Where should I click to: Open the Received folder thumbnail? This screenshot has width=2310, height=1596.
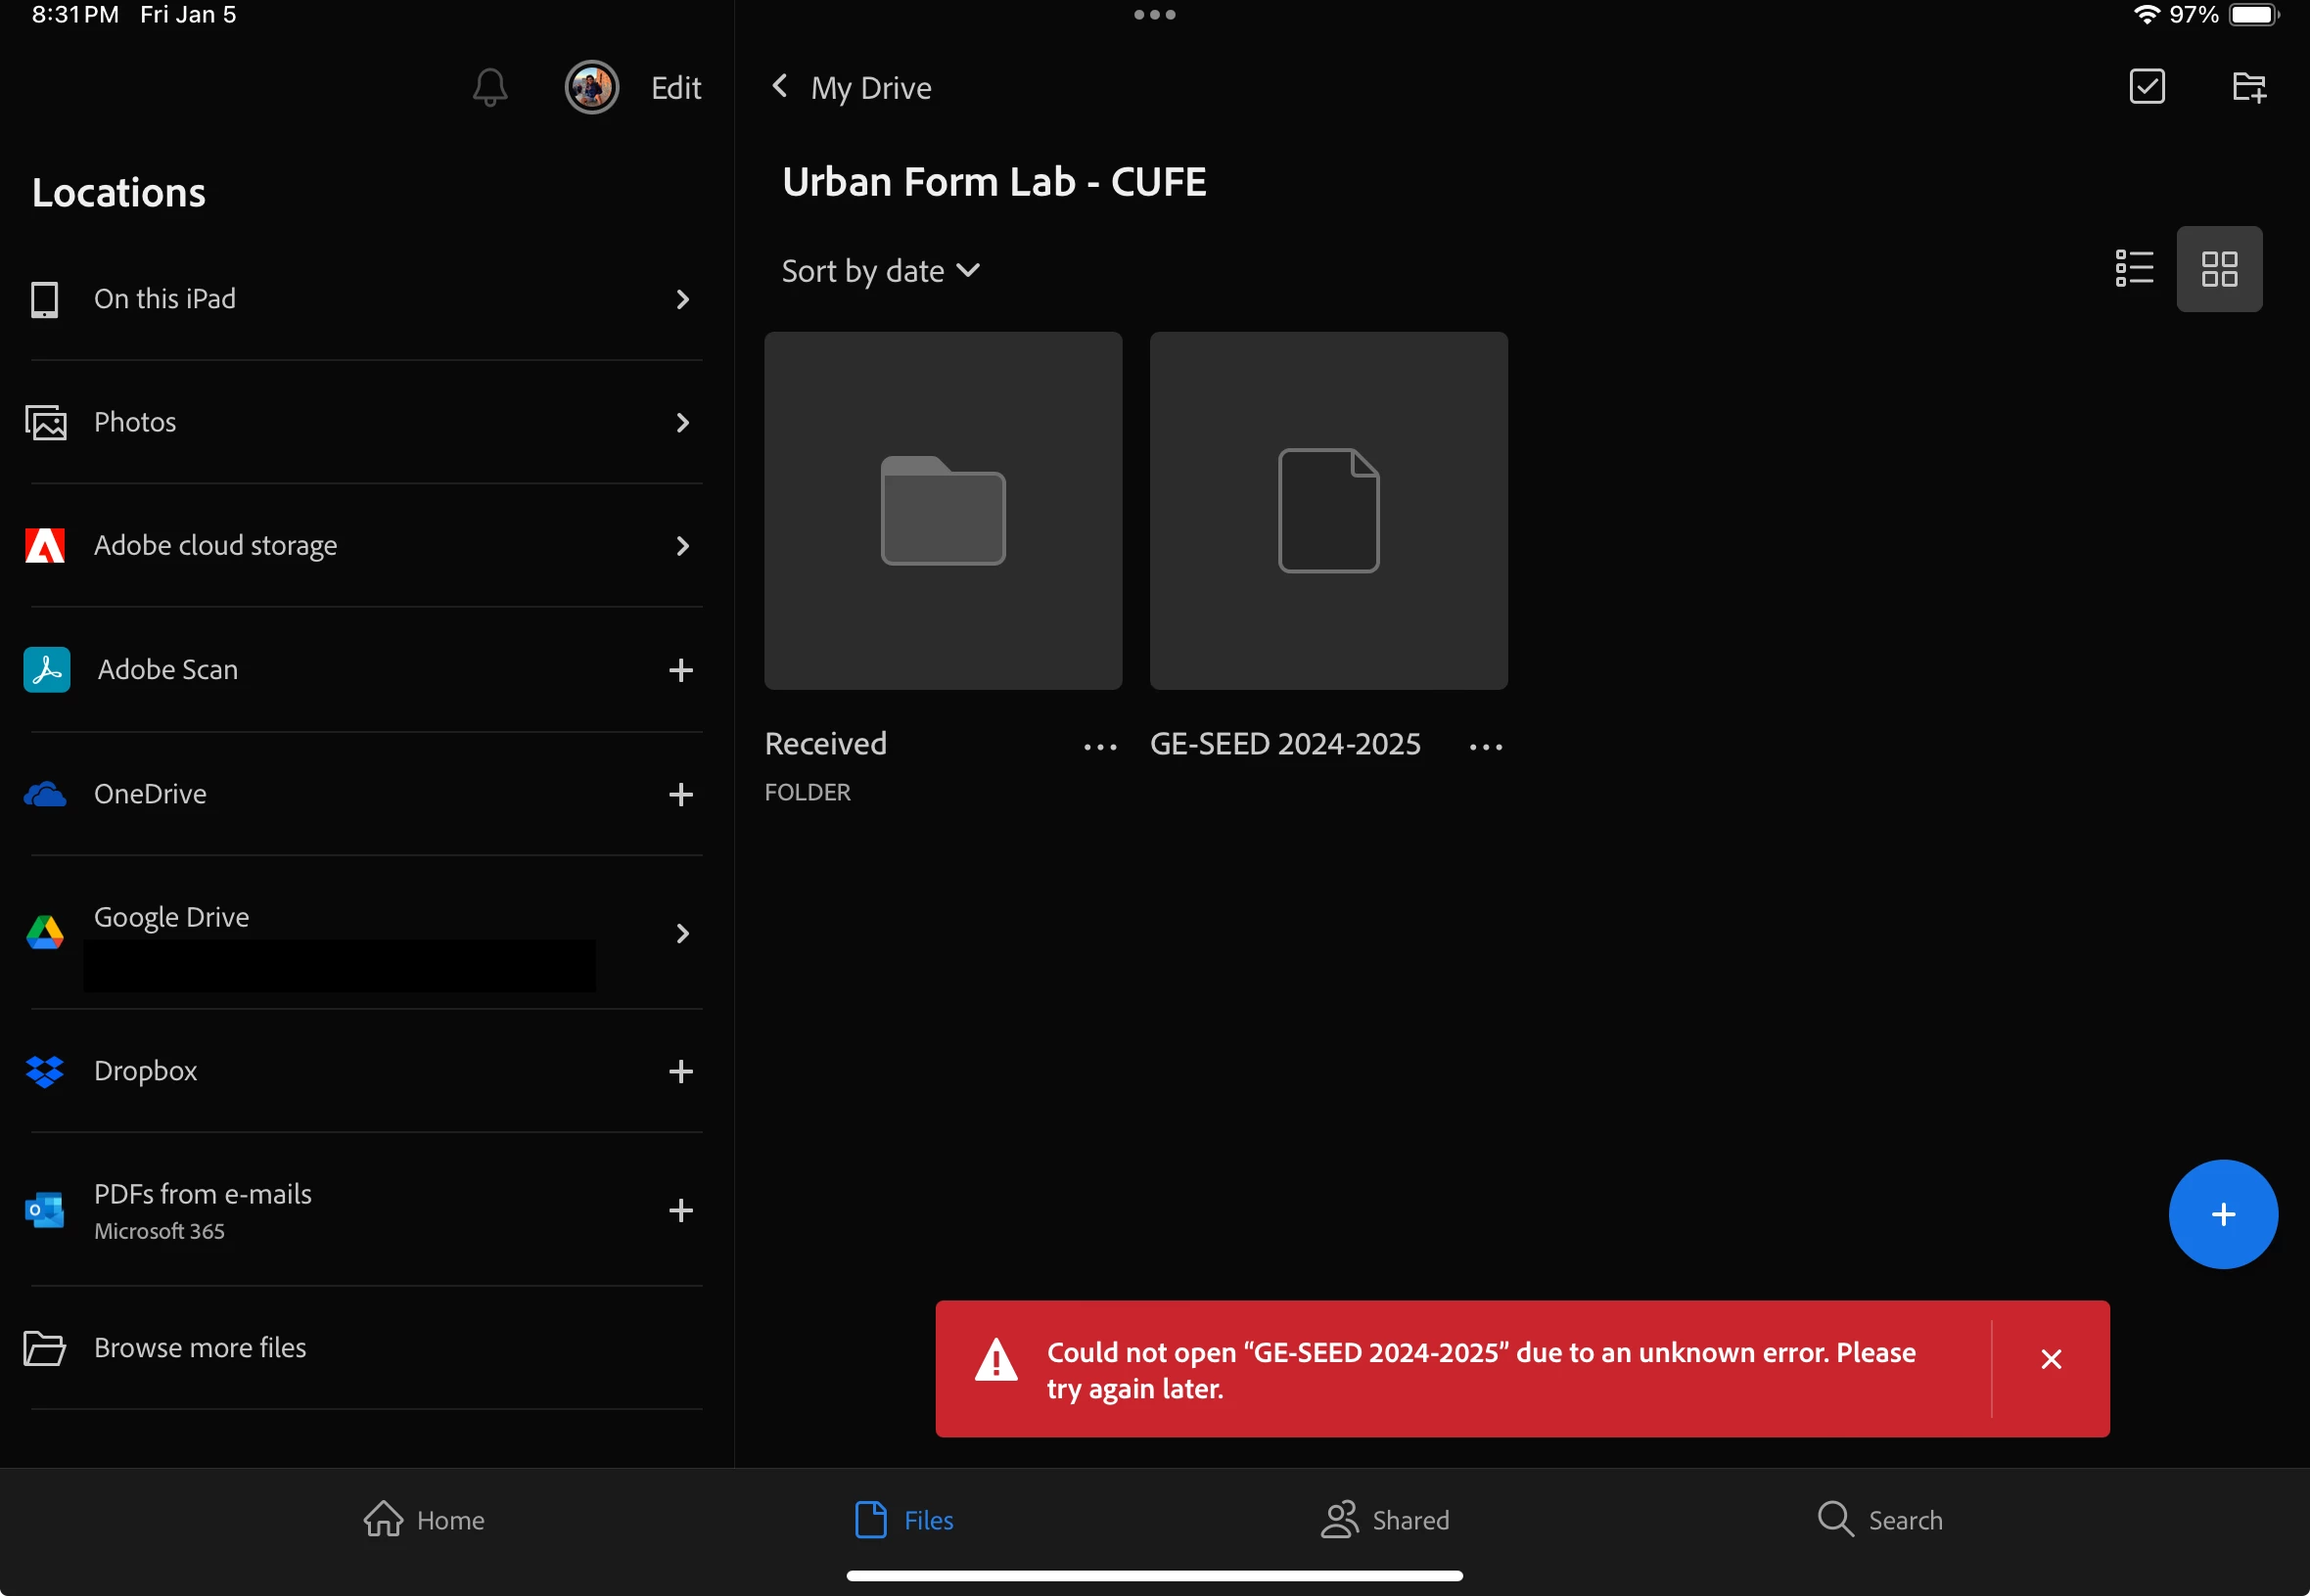(942, 510)
